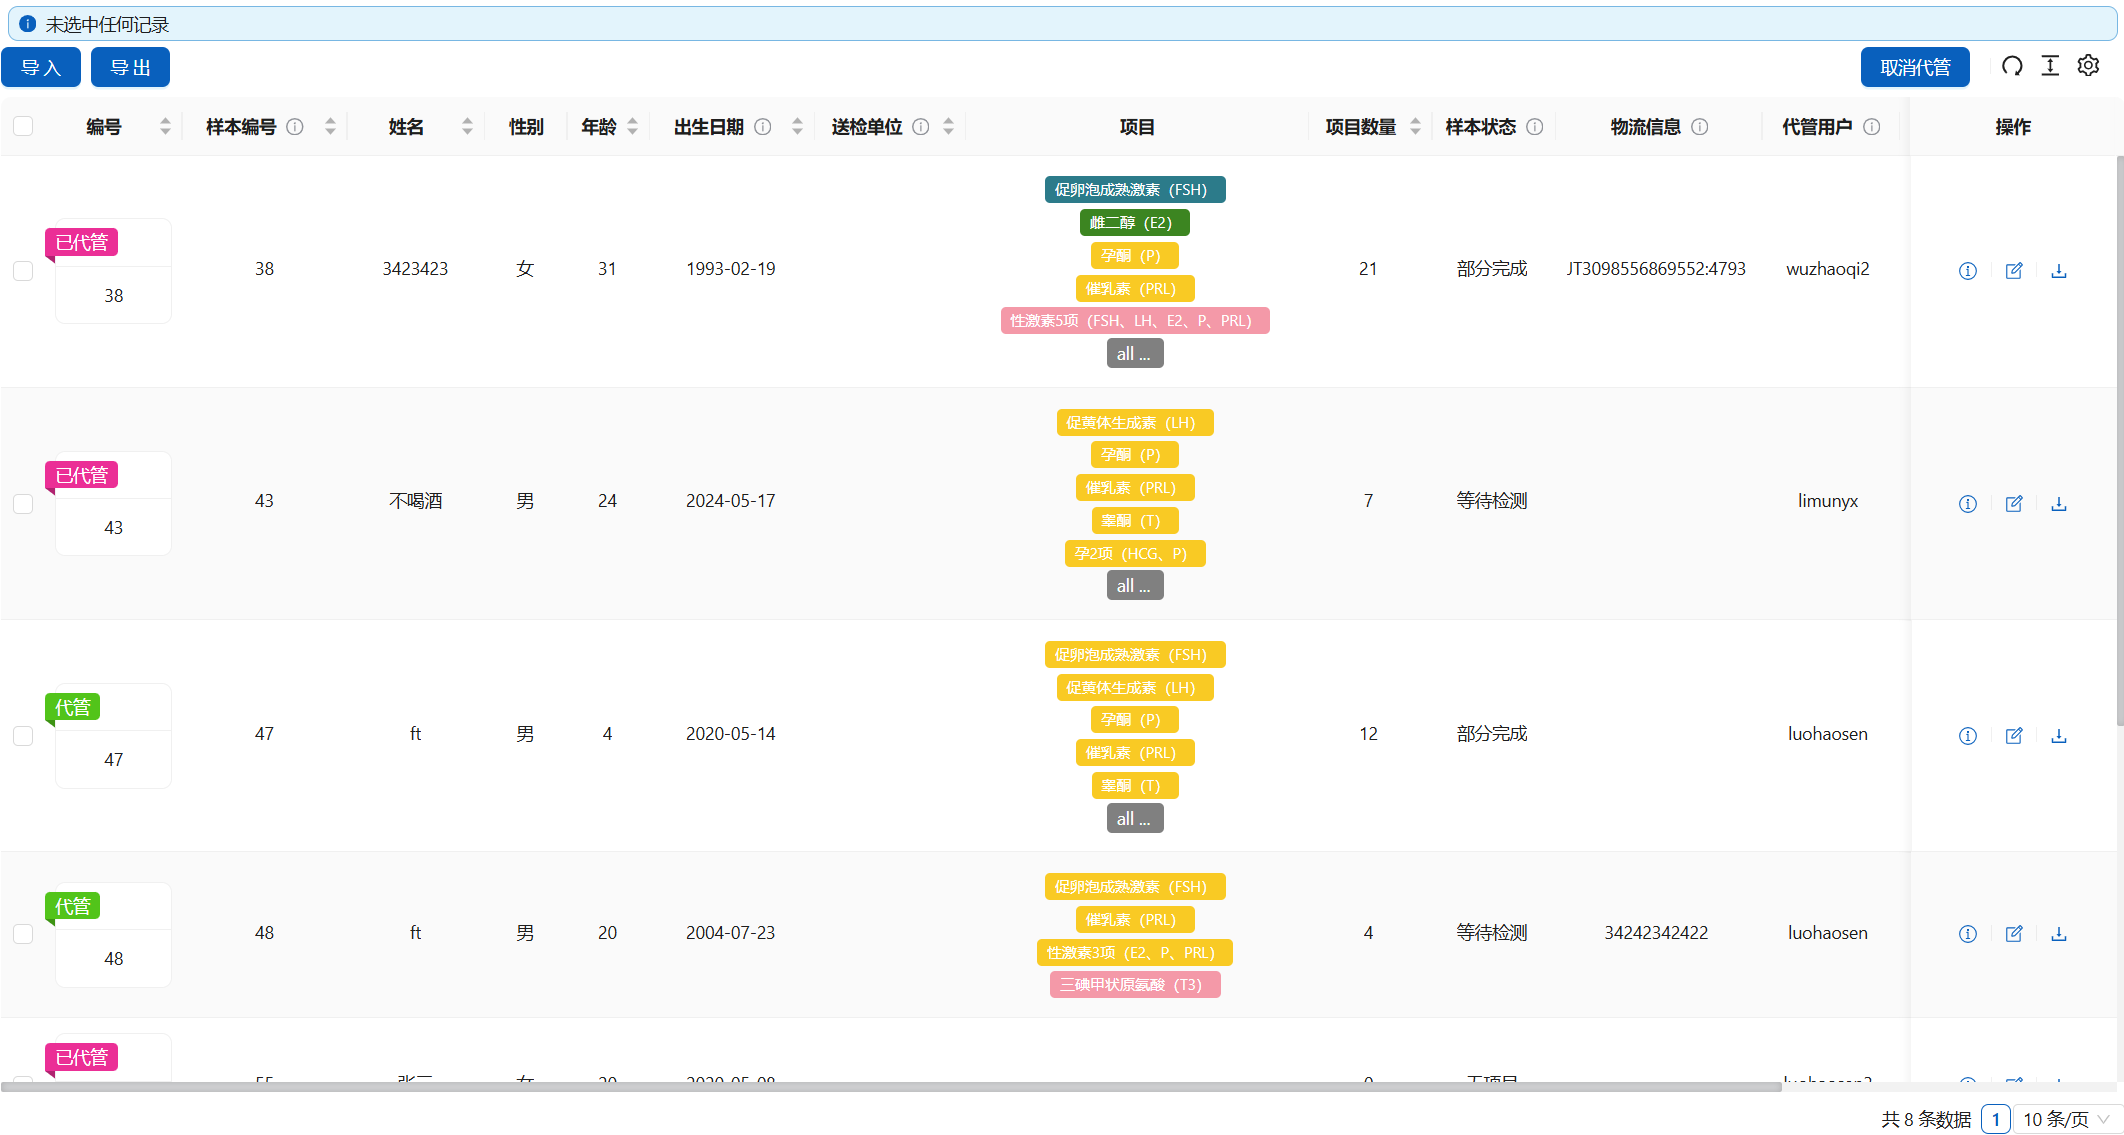Screen dimensions: 2124x1135
Task: Download report for record 47
Action: tap(2059, 736)
